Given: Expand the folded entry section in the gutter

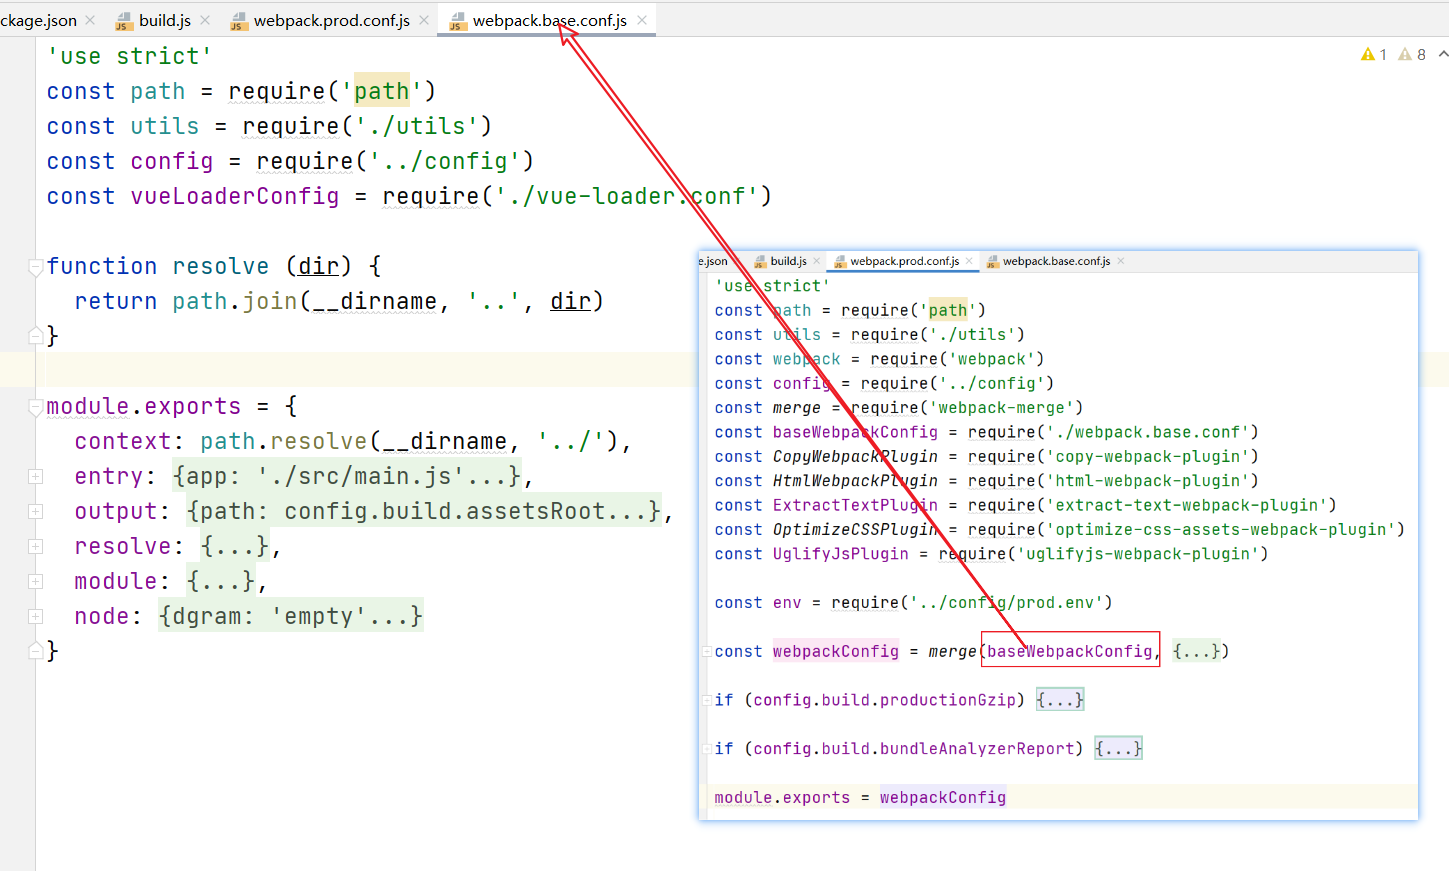Looking at the screenshot, I should point(35,477).
